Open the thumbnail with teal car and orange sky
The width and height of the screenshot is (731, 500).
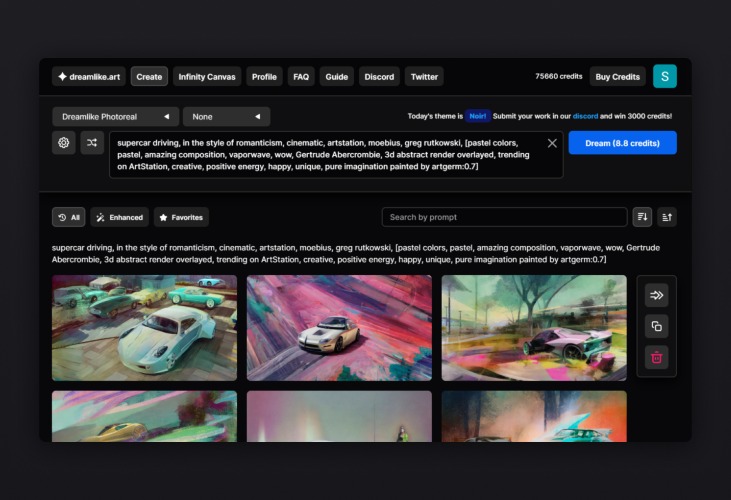534,416
